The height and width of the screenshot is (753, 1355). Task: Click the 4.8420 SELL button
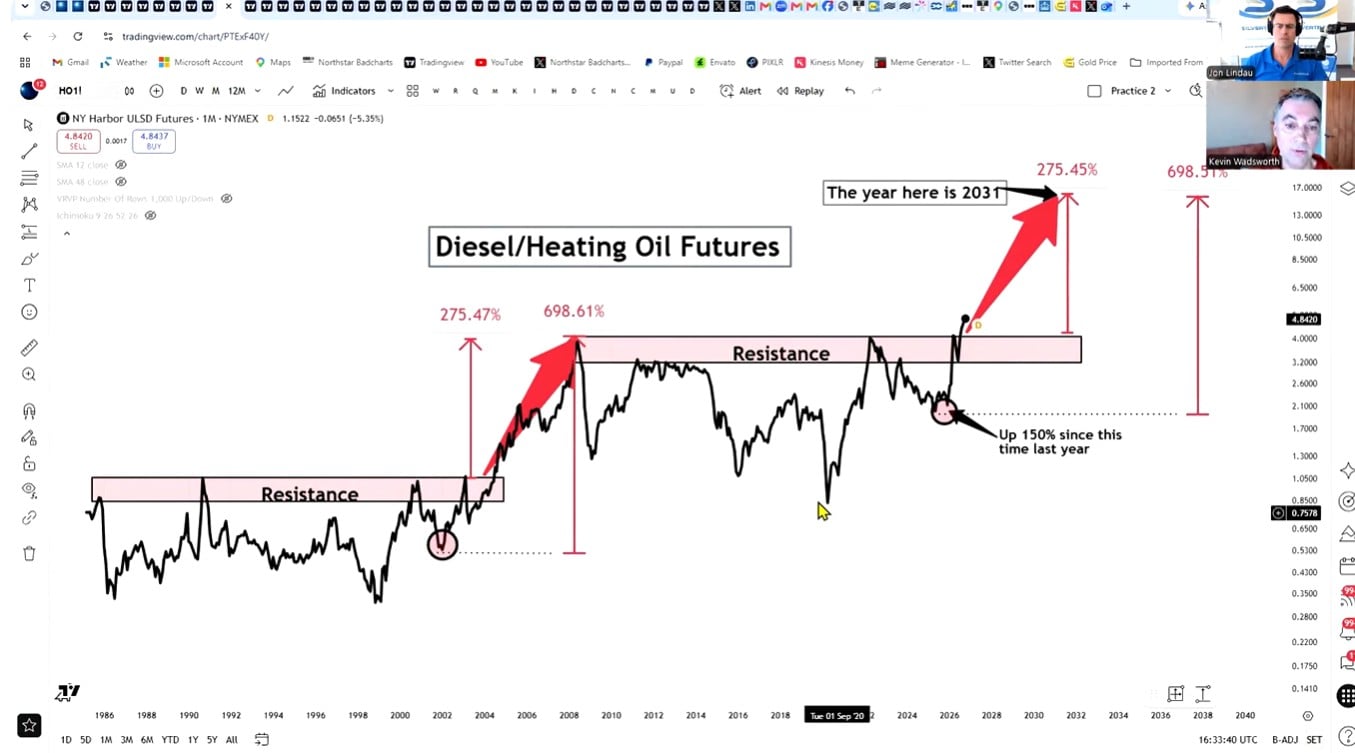(x=78, y=141)
